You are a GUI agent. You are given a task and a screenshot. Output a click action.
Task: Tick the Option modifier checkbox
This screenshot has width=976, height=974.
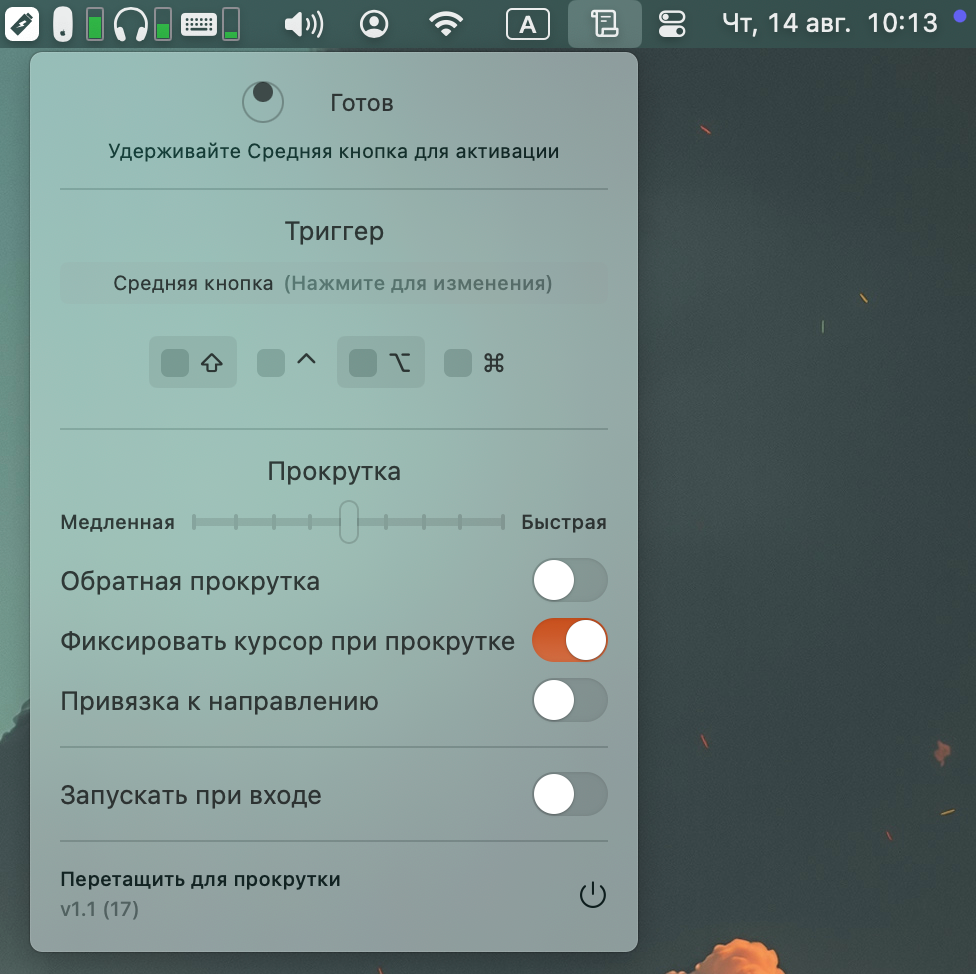pos(363,363)
